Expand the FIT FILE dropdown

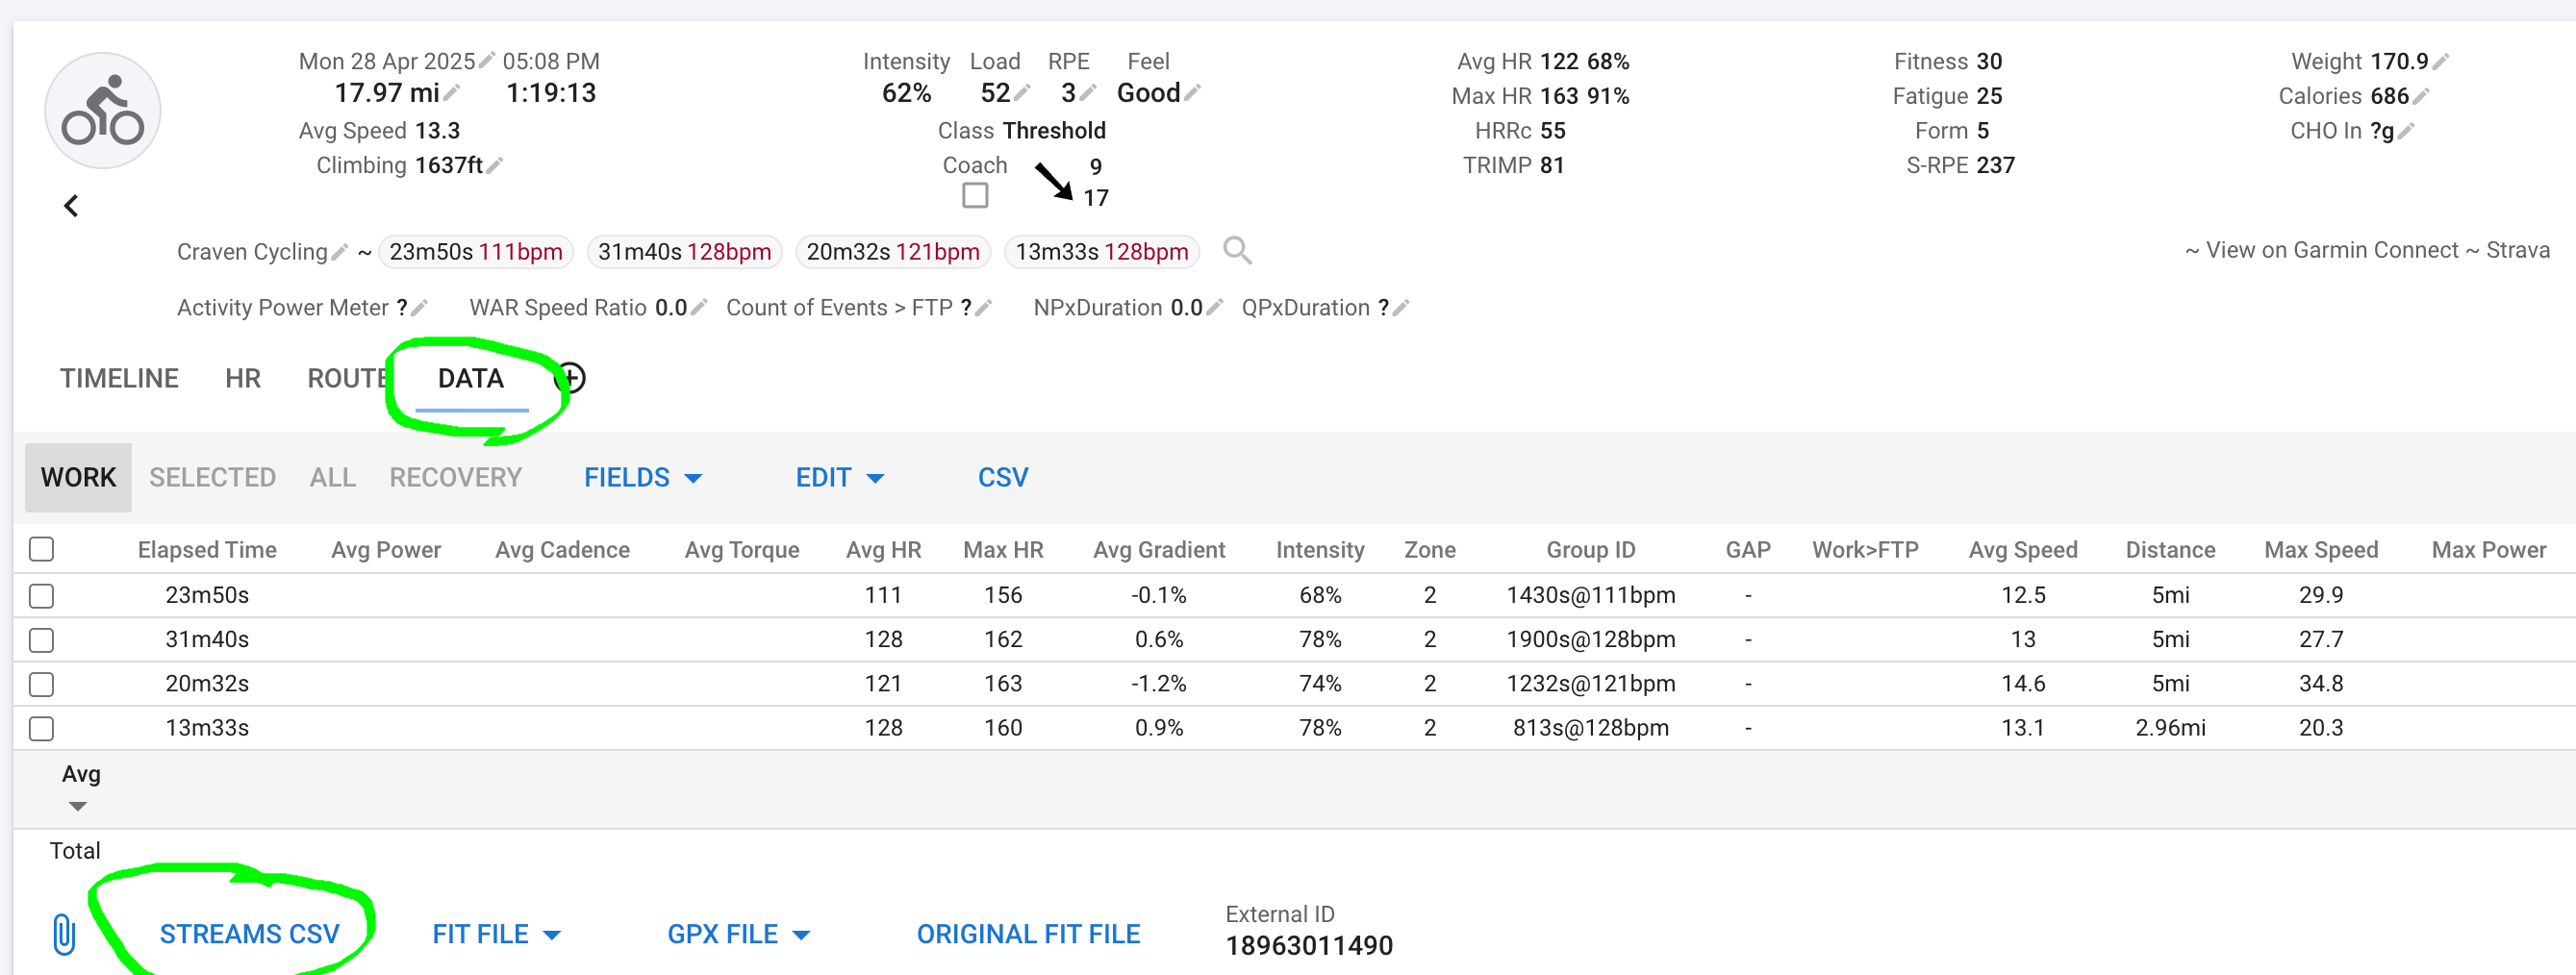coord(496,934)
